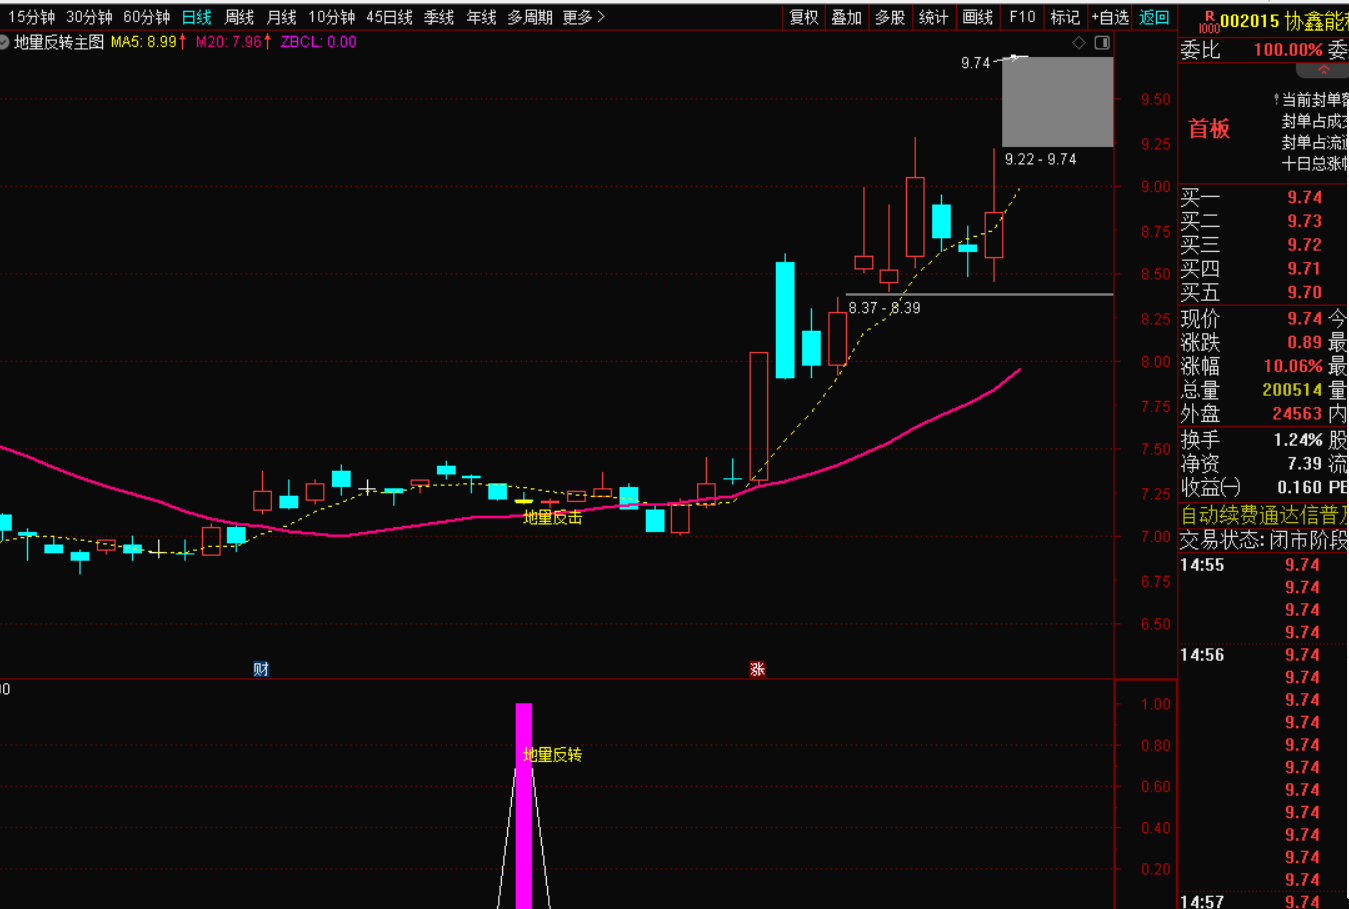Open F10 company information
The height and width of the screenshot is (909, 1349).
pos(1022,17)
